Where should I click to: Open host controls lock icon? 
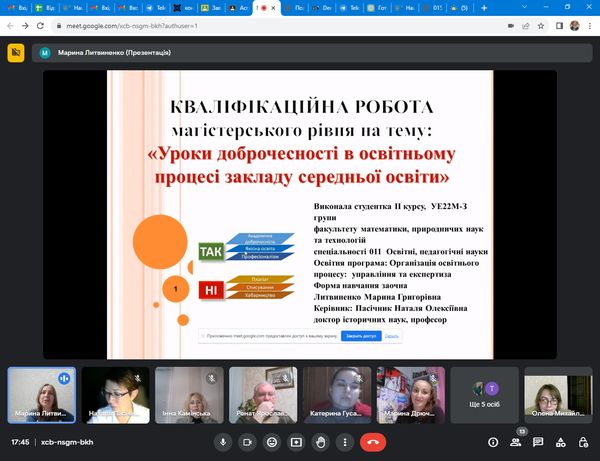tap(583, 441)
